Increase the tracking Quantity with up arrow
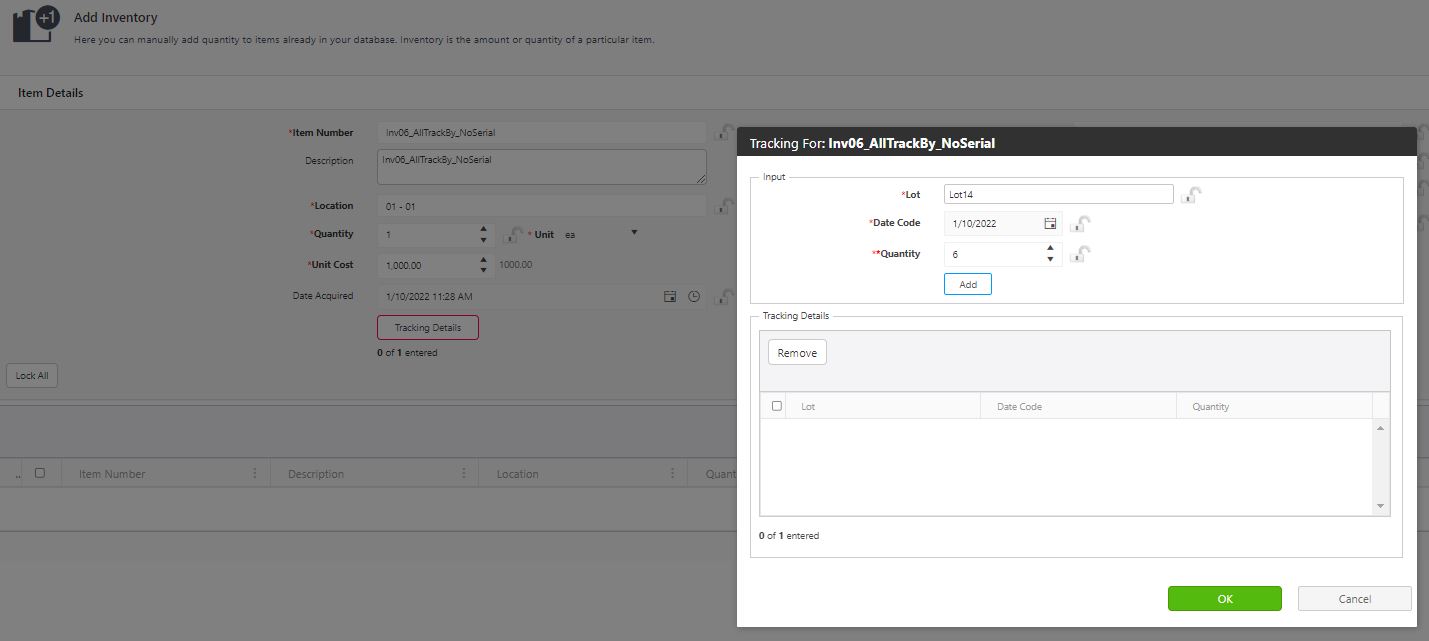Image resolution: width=1429 pixels, height=641 pixels. click(1050, 249)
